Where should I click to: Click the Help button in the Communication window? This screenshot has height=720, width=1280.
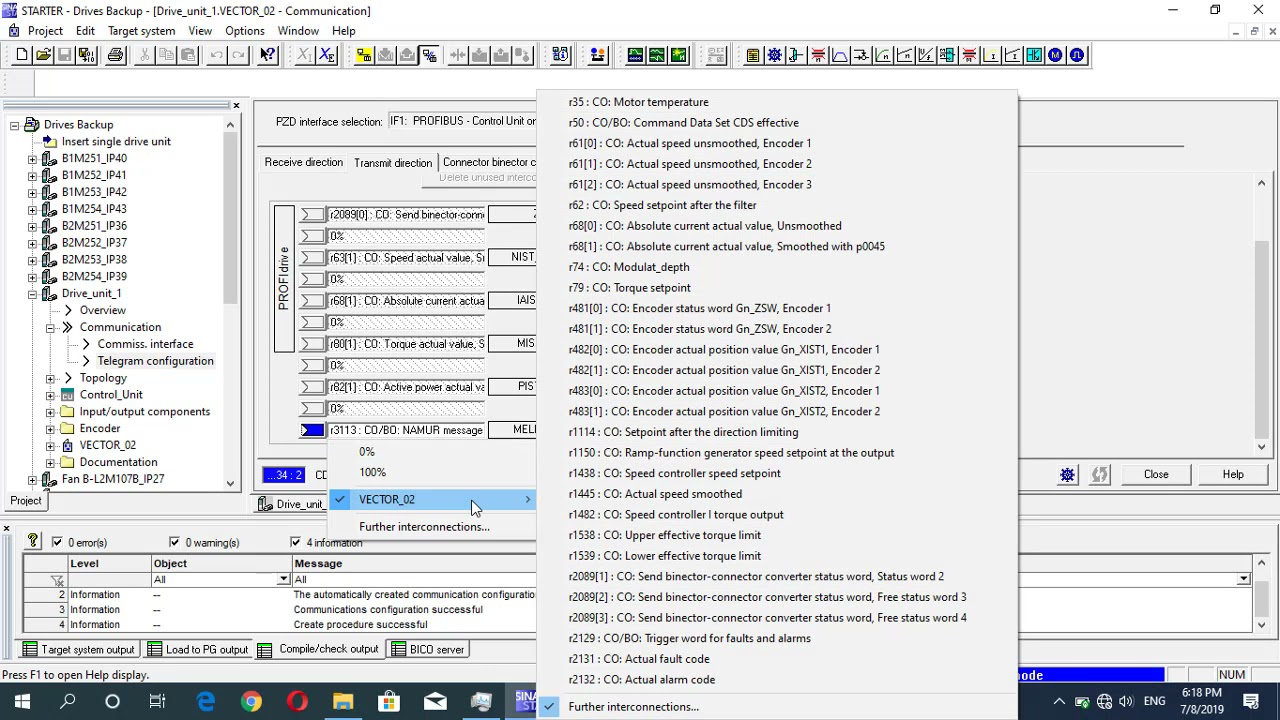(1233, 475)
